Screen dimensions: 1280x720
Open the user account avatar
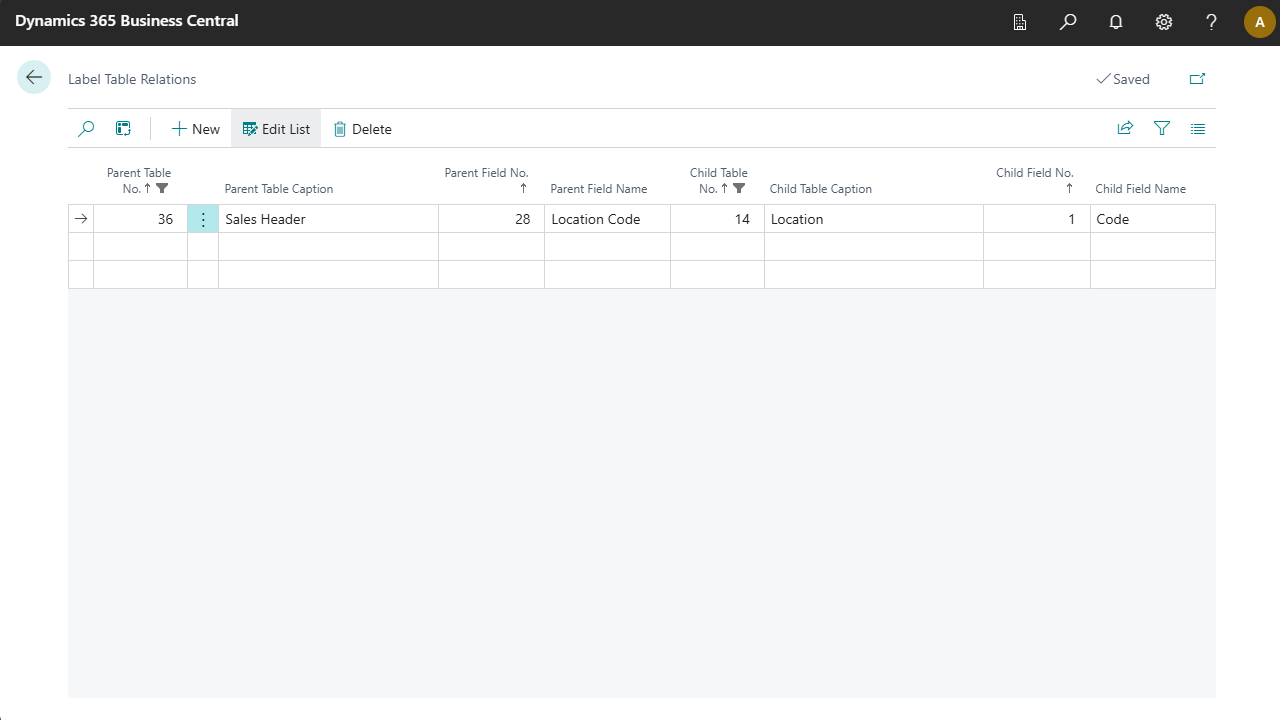1259,22
